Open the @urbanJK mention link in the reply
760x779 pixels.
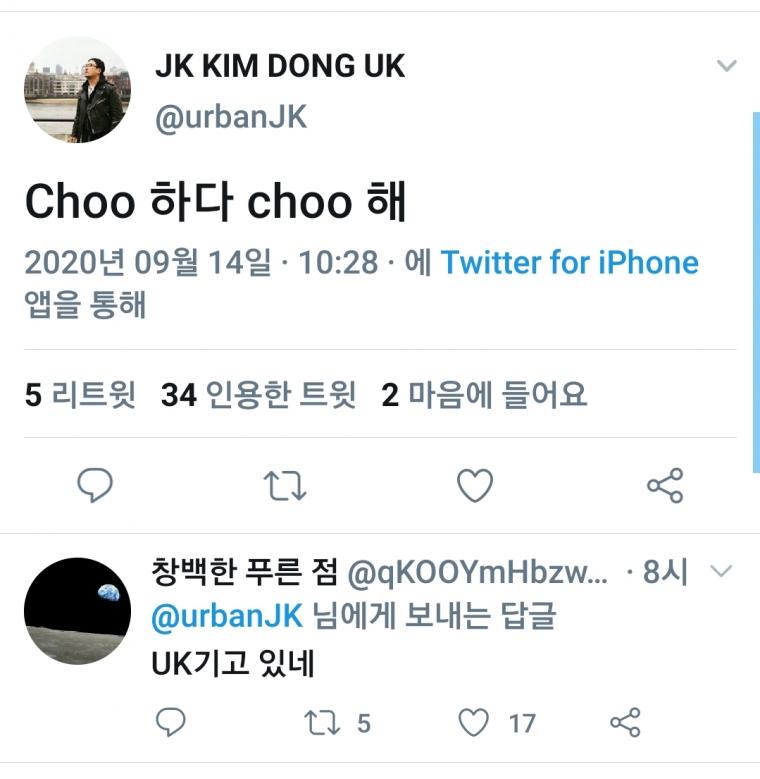coord(227,617)
